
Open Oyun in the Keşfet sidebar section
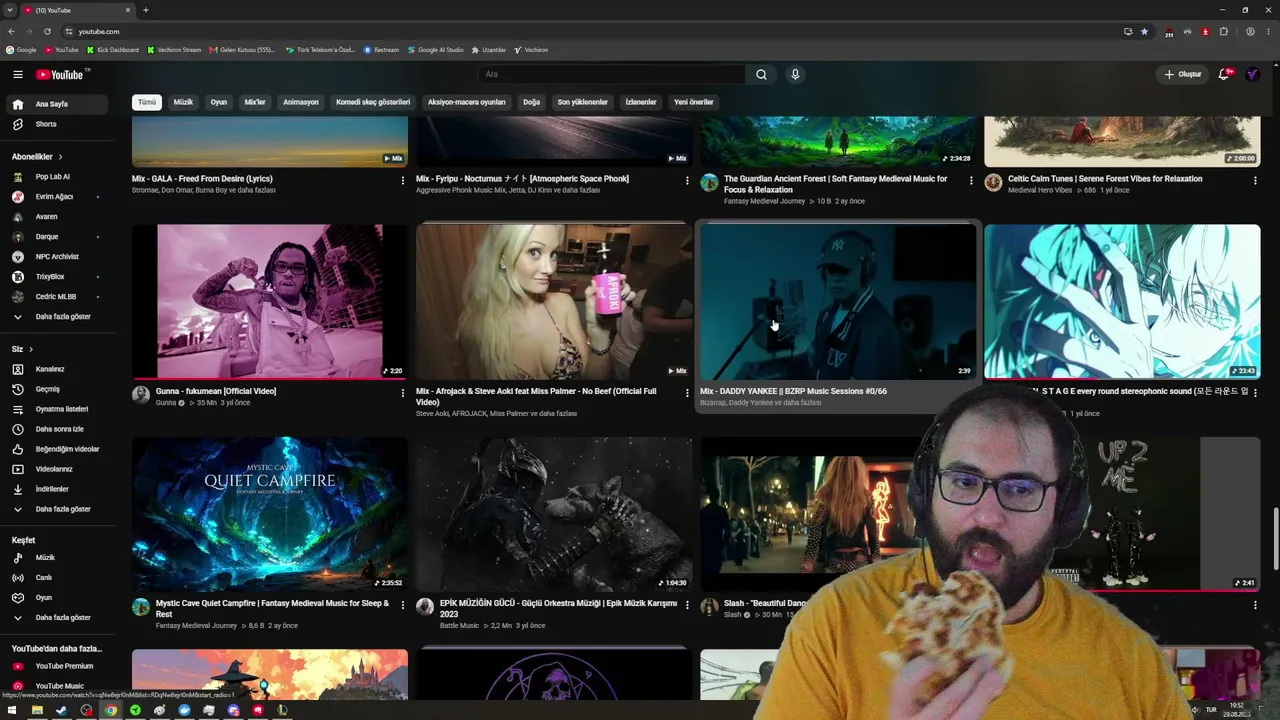[x=55, y=597]
